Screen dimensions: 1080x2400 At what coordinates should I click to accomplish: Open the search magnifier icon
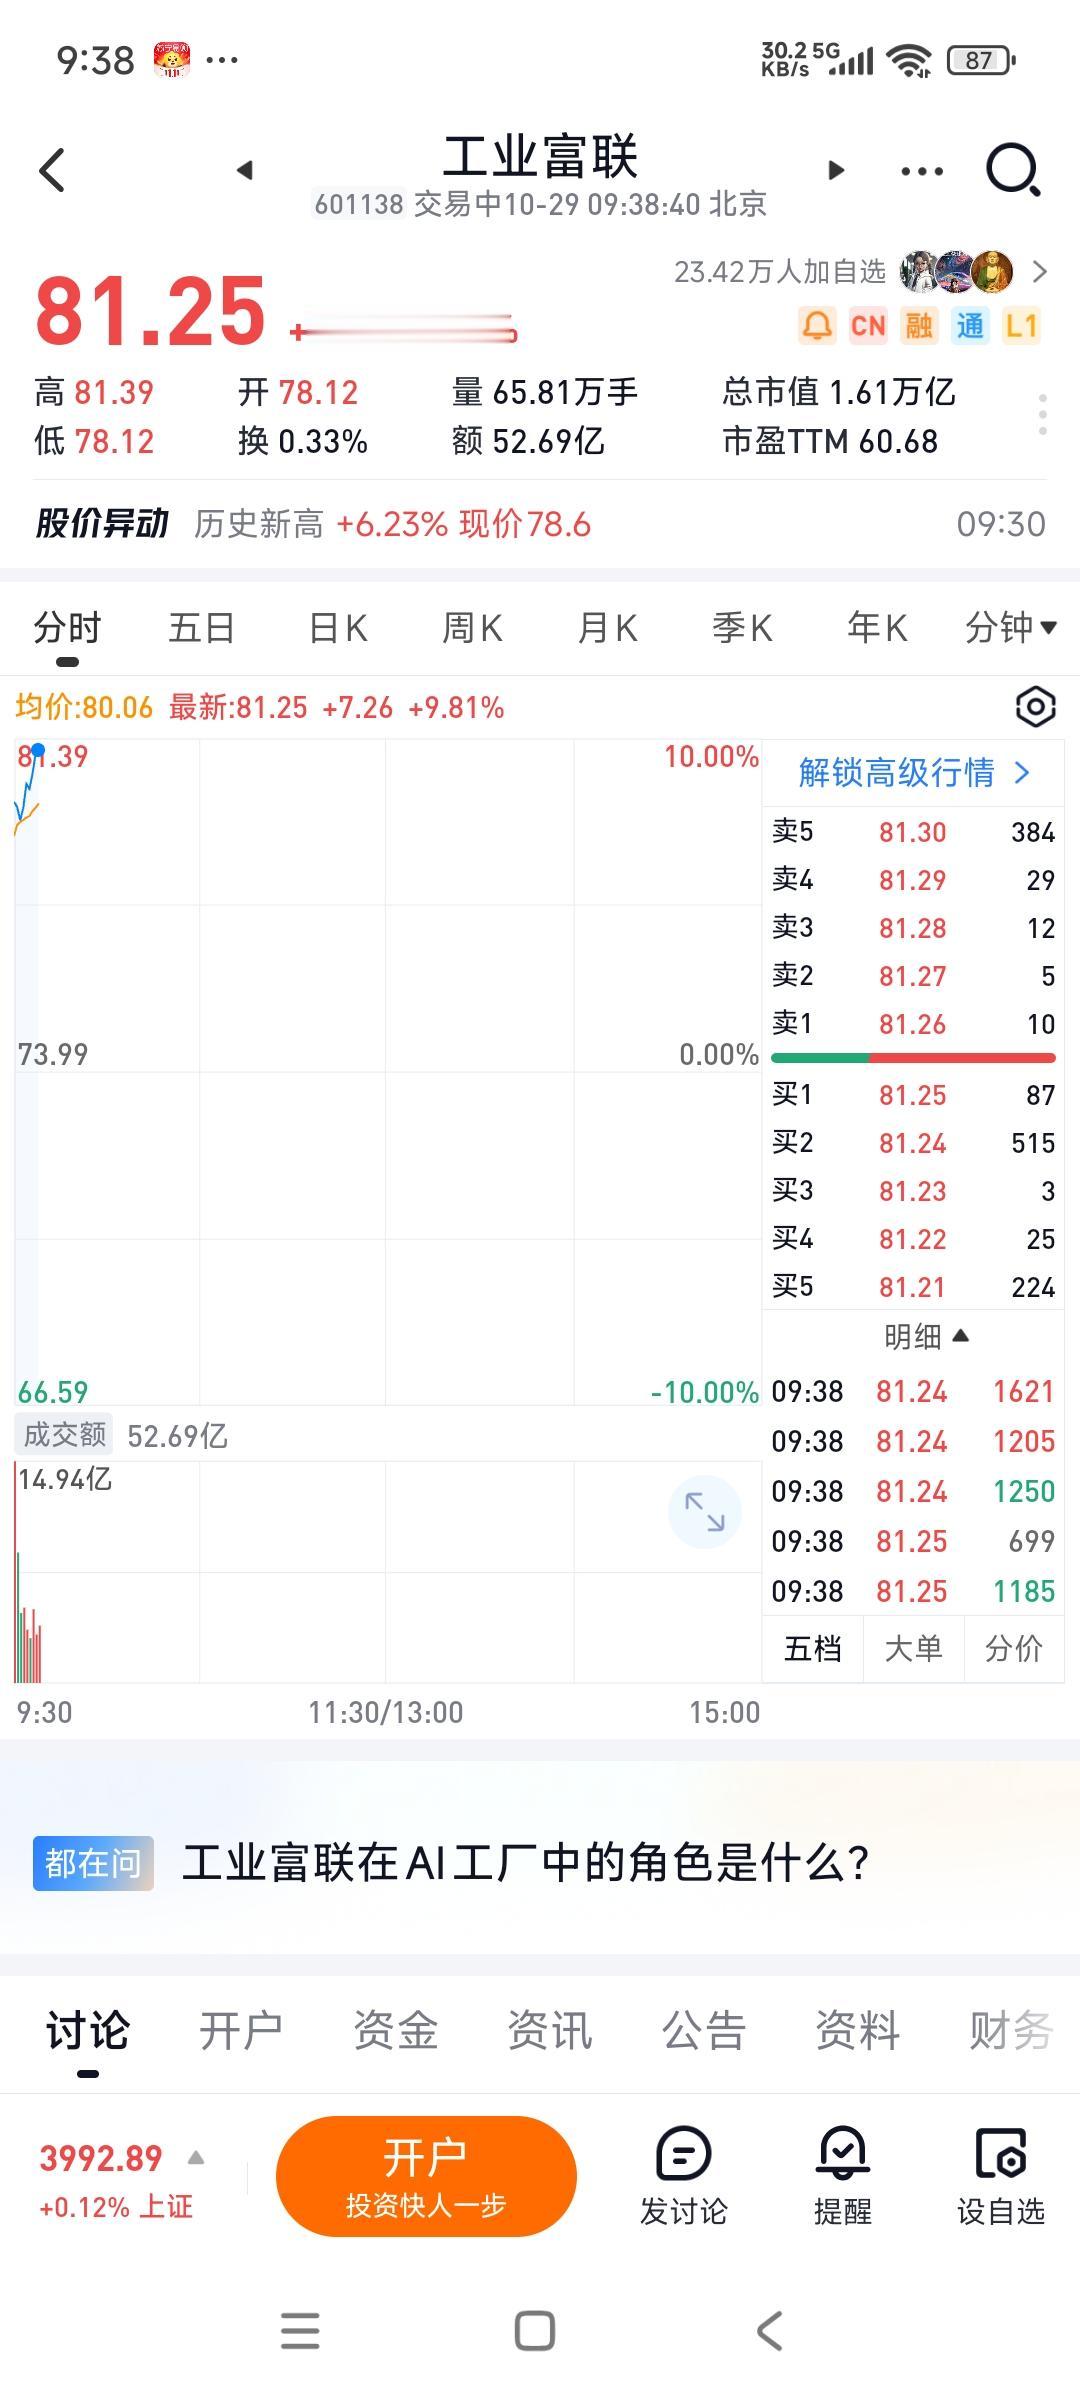(1013, 170)
